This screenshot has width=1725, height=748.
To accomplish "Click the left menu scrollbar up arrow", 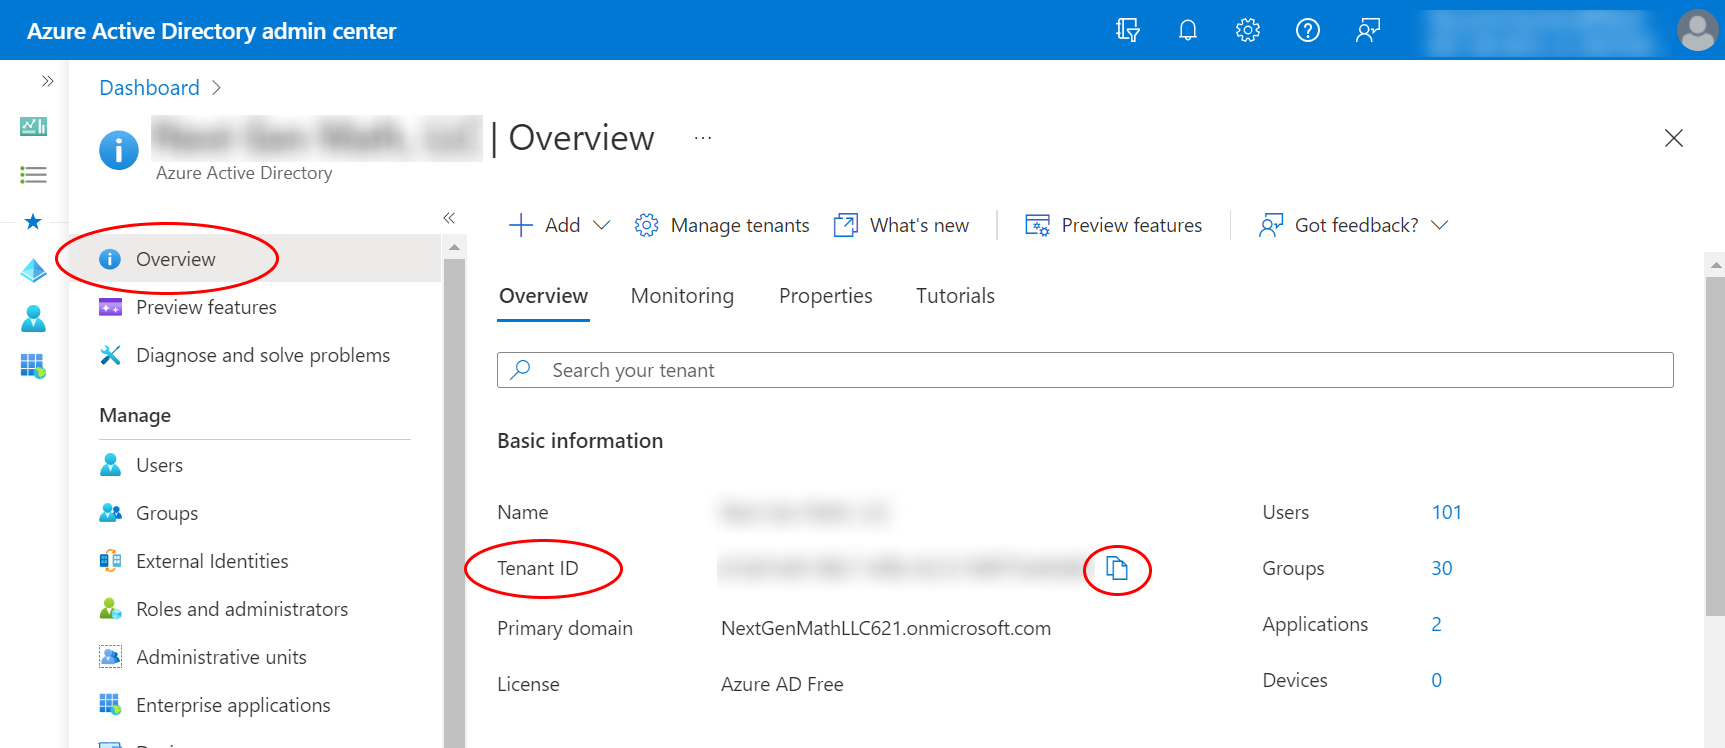I will [x=454, y=247].
